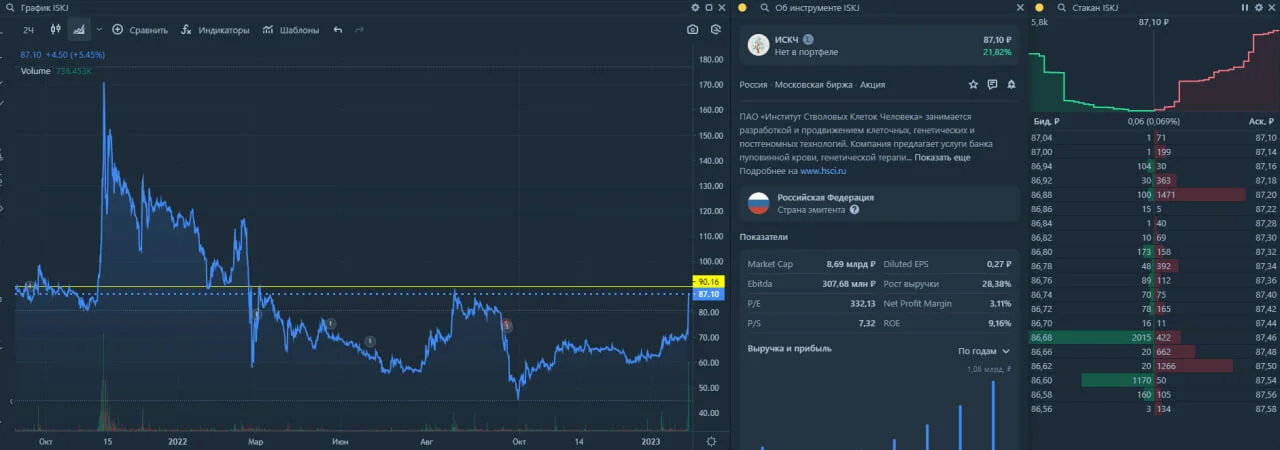This screenshot has height=450, width=1280.
Task: Select bid price 86,60 row with 1170 volume
Action: click(x=1092, y=381)
